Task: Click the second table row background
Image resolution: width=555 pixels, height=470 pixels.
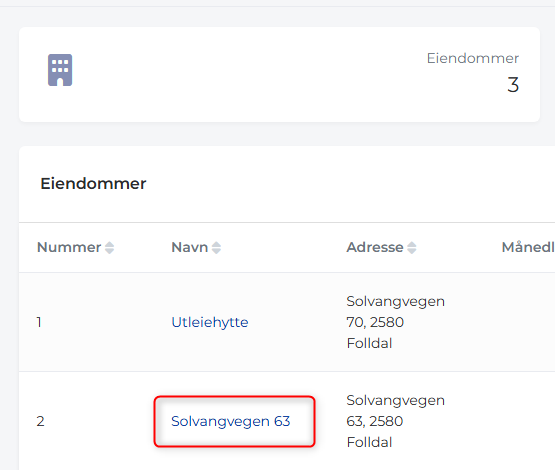Action: point(287,421)
